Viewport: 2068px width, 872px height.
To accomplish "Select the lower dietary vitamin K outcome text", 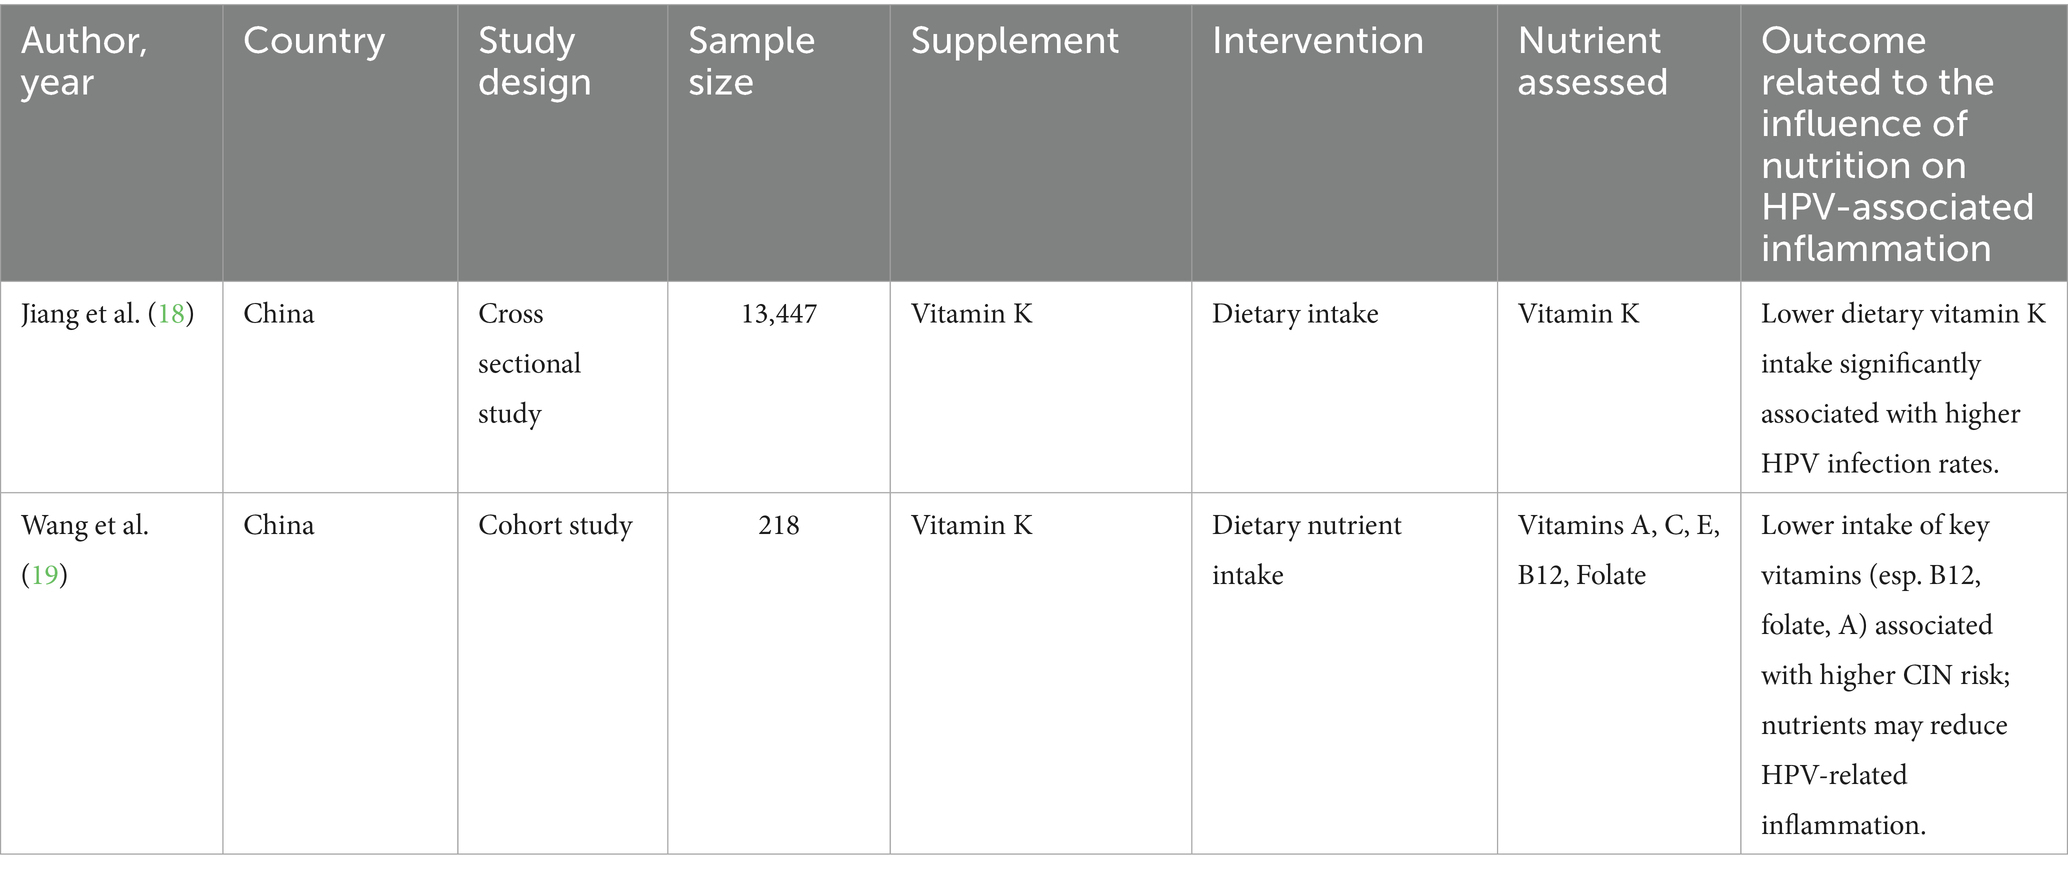I will (x=1904, y=389).
